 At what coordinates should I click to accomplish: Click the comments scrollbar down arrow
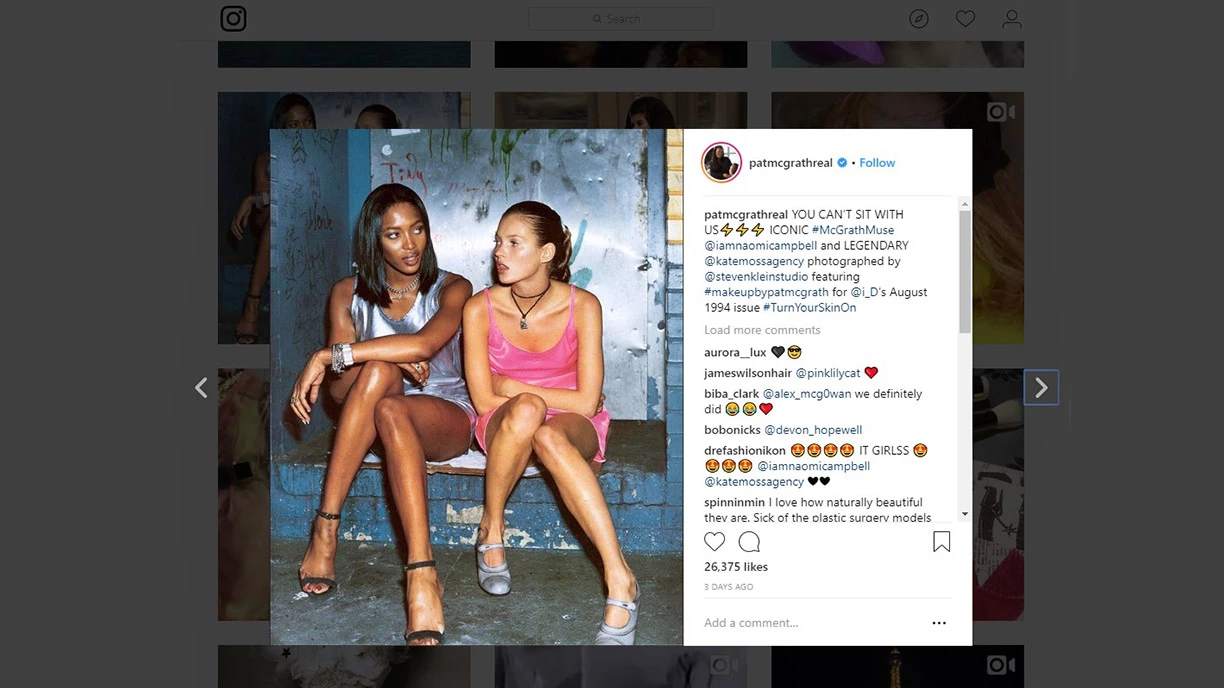[x=964, y=514]
